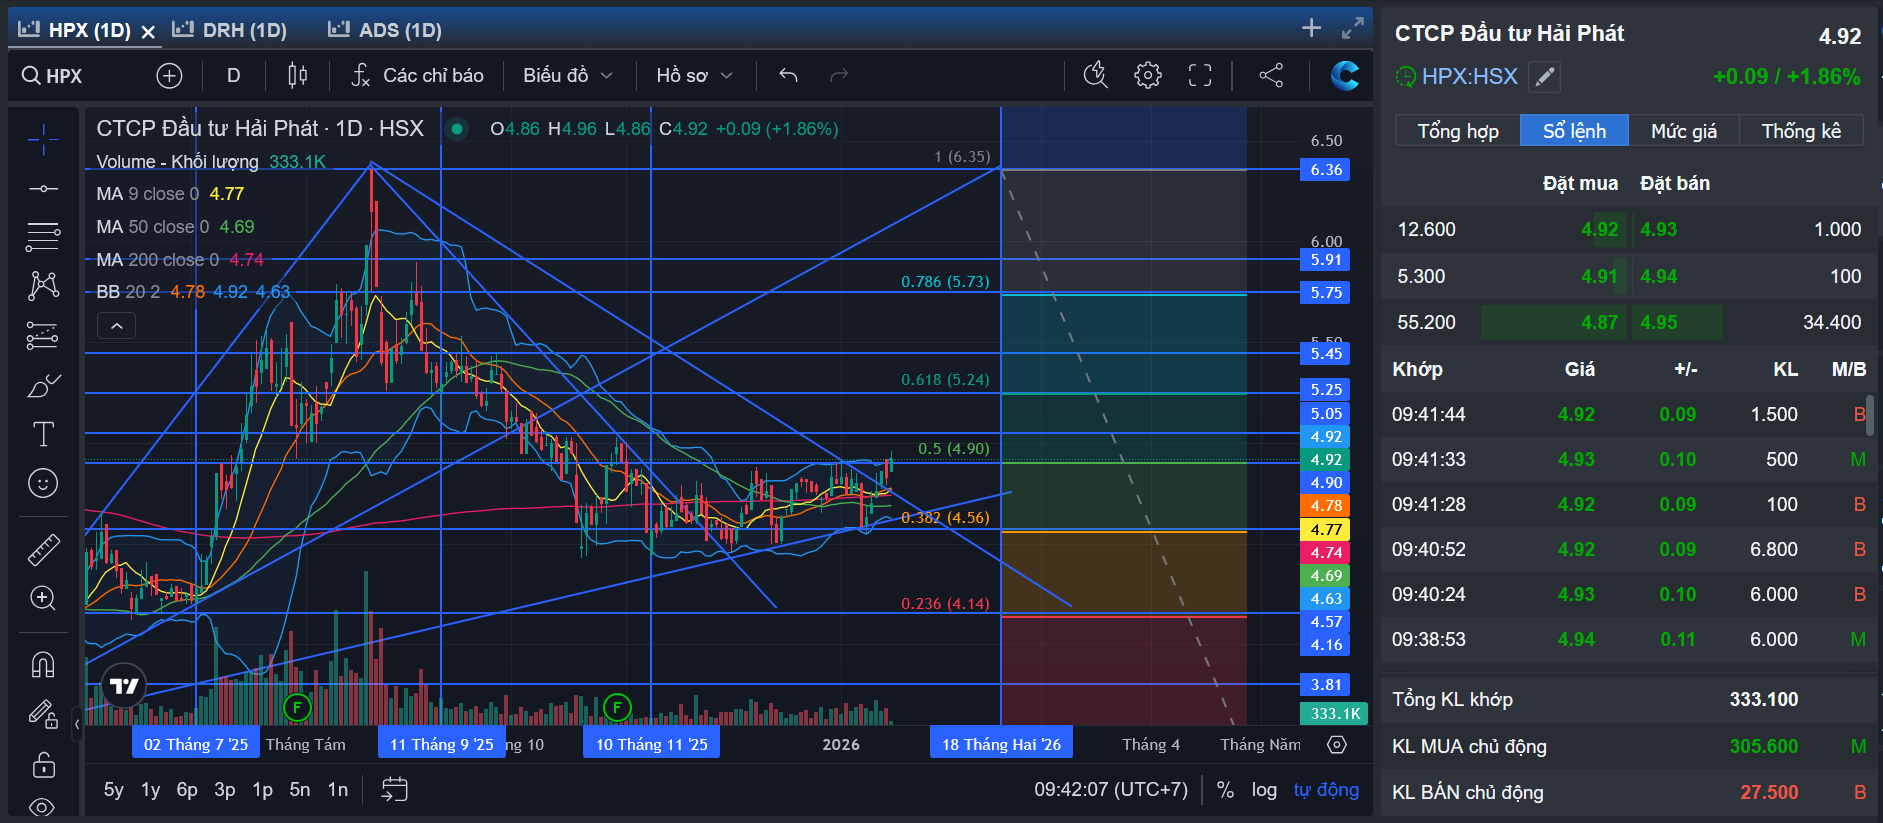This screenshot has height=823, width=1883.
Task: Switch to the ADS (1D) chart tab
Action: click(385, 30)
